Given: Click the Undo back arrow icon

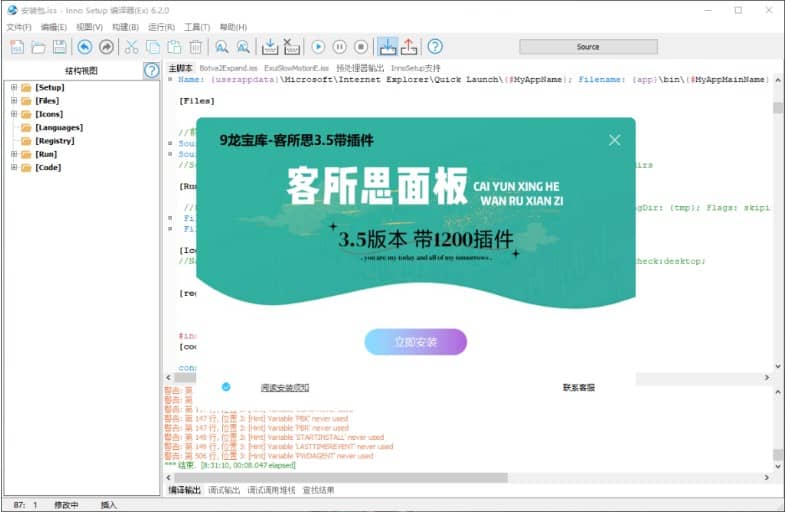Looking at the screenshot, I should click(85, 47).
